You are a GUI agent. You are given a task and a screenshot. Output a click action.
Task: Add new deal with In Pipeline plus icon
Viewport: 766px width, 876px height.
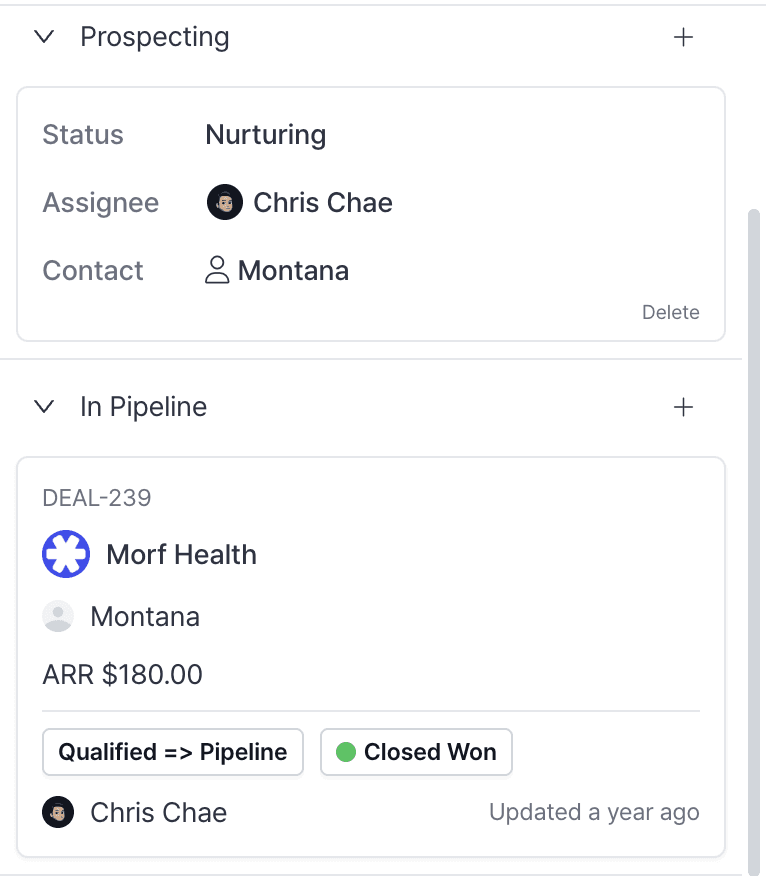pos(683,407)
